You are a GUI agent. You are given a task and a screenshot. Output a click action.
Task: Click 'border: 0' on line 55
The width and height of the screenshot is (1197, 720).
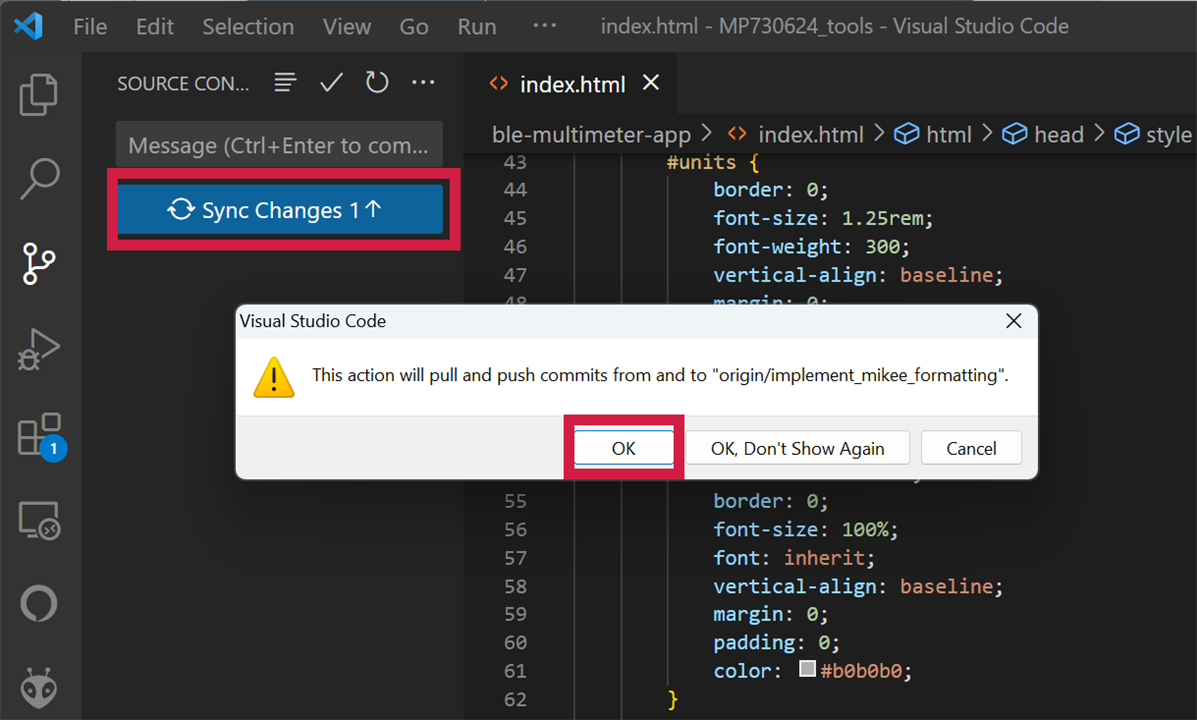click(770, 502)
